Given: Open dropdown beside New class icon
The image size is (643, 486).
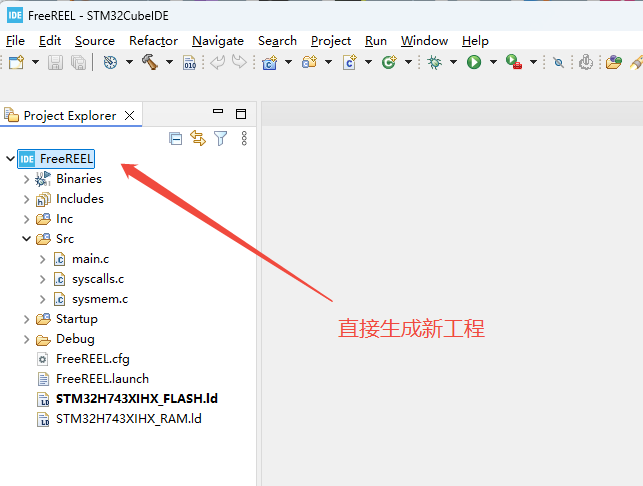Looking at the screenshot, I should 408,62.
